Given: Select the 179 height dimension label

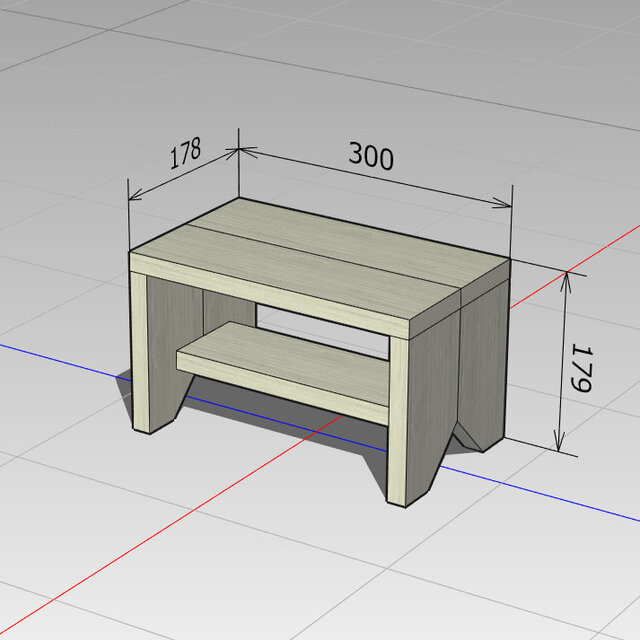Looking at the screenshot, I should (582, 368).
